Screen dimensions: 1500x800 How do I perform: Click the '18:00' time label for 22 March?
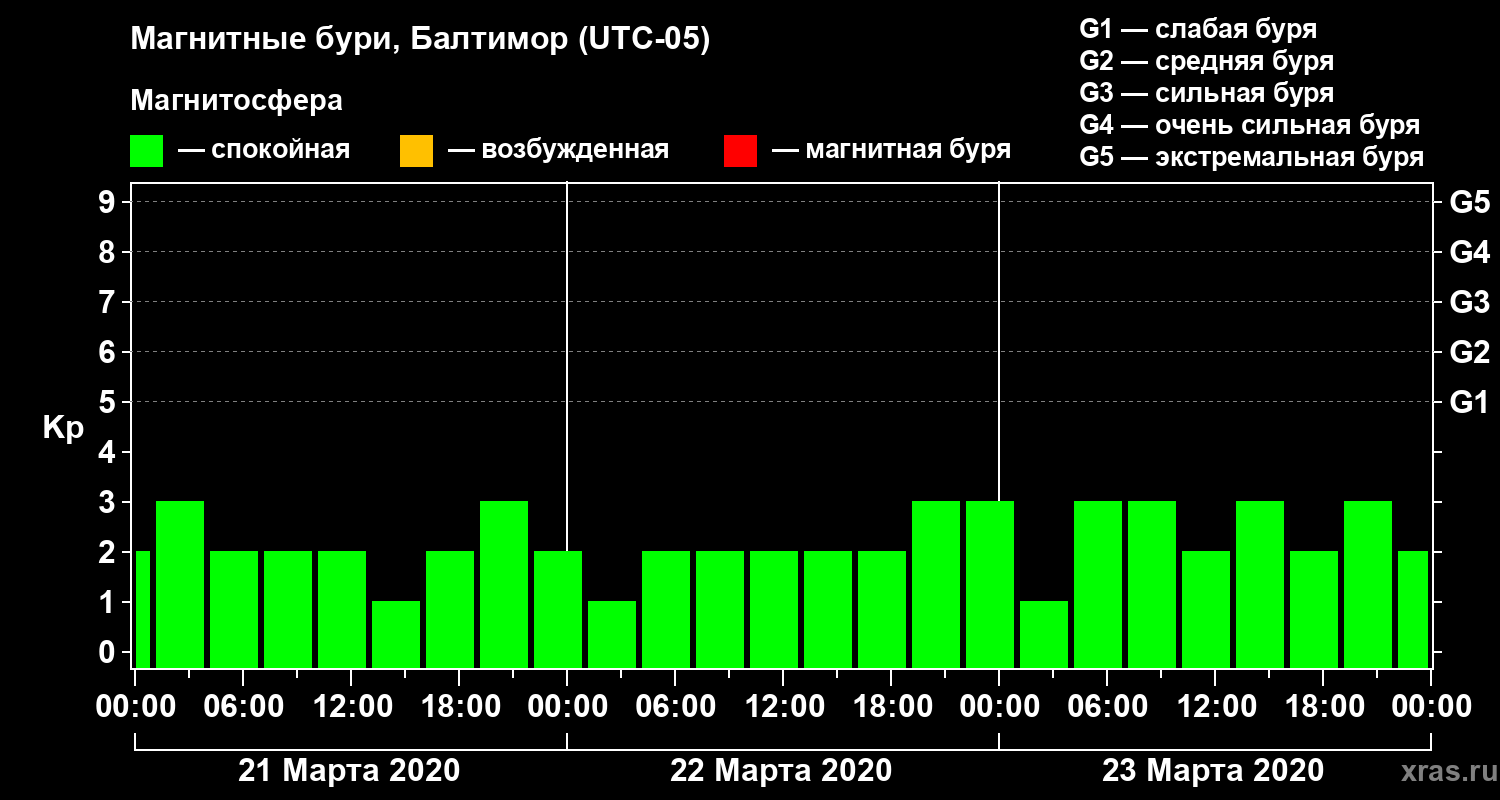pyautogui.click(x=891, y=707)
